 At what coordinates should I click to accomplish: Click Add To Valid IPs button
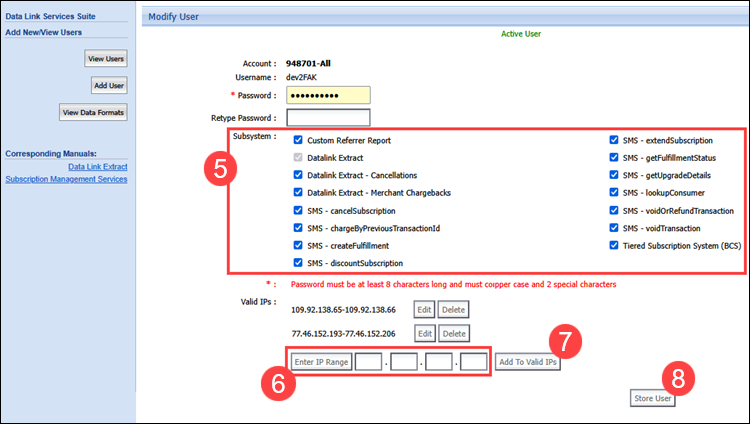528,362
